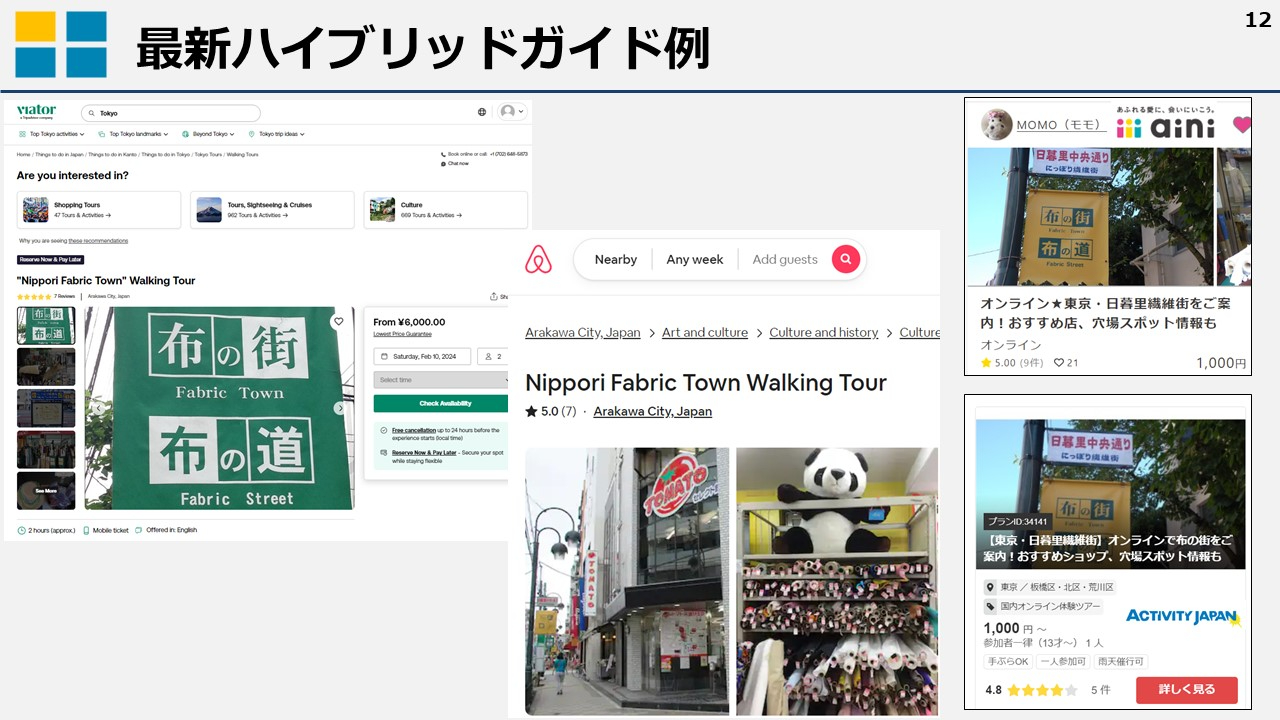Open the Tours, Sightseeing & Cruises card
Viewport: 1280px width, 720px height.
tap(272, 210)
